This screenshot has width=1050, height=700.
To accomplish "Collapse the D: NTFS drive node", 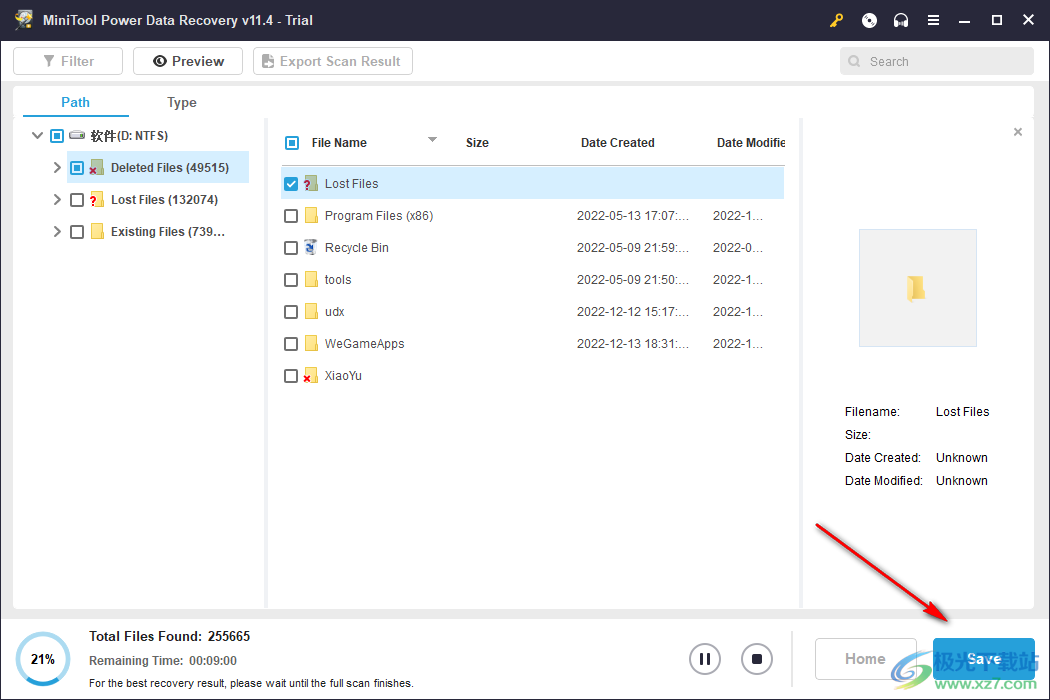I will 38,135.
